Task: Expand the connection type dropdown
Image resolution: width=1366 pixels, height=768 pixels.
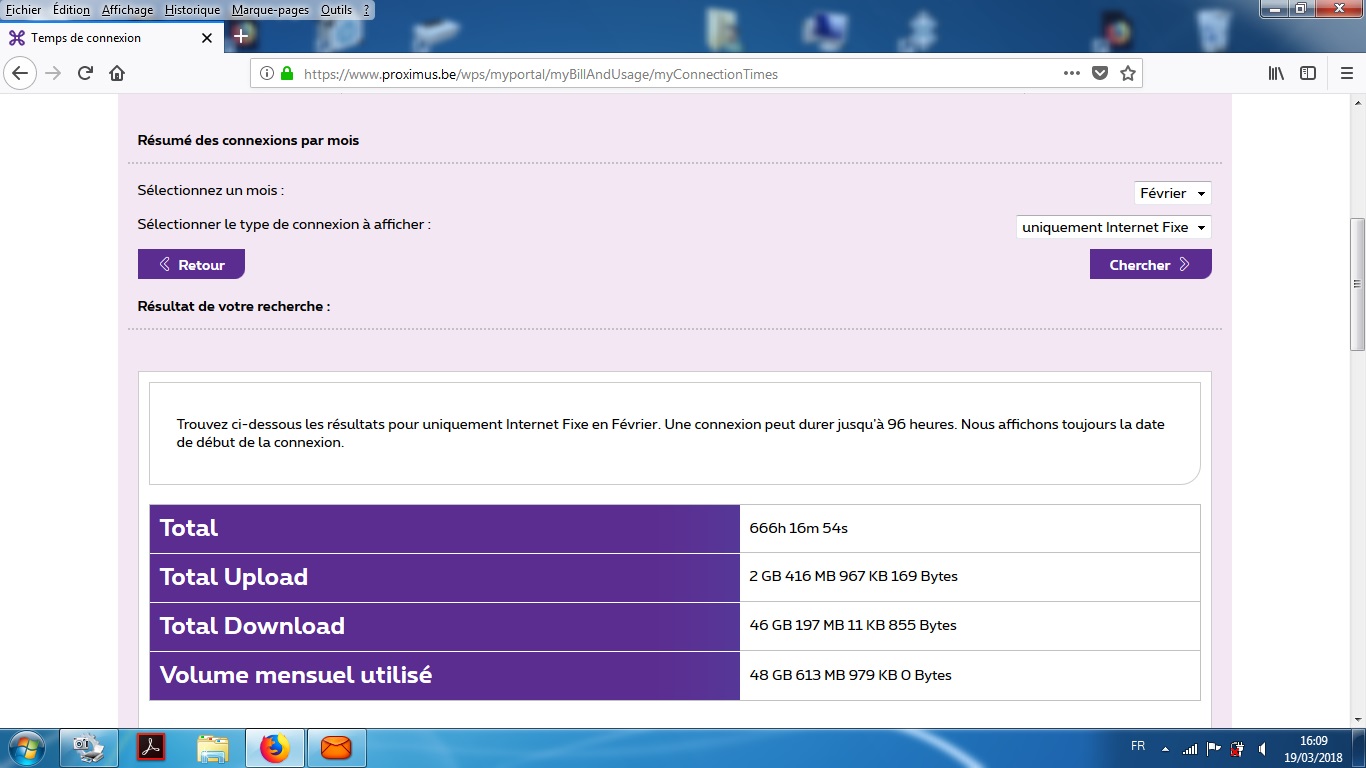Action: [1113, 227]
